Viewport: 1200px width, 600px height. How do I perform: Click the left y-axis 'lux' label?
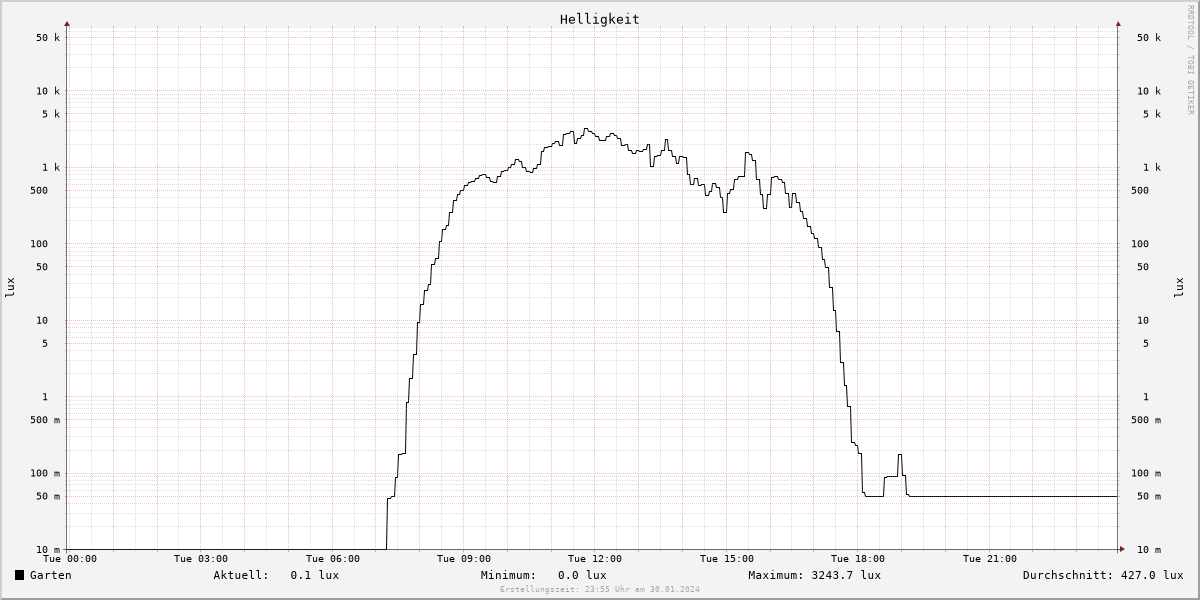10,288
